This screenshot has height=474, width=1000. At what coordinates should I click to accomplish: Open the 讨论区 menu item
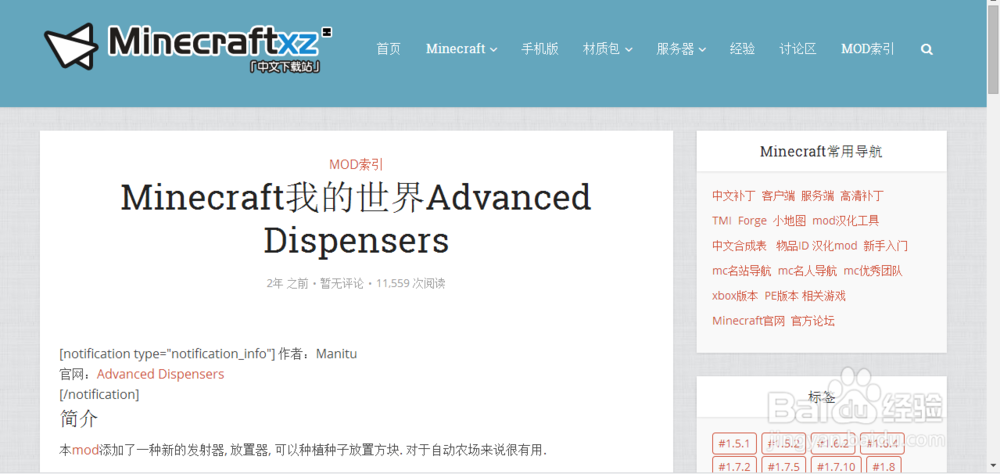(798, 49)
